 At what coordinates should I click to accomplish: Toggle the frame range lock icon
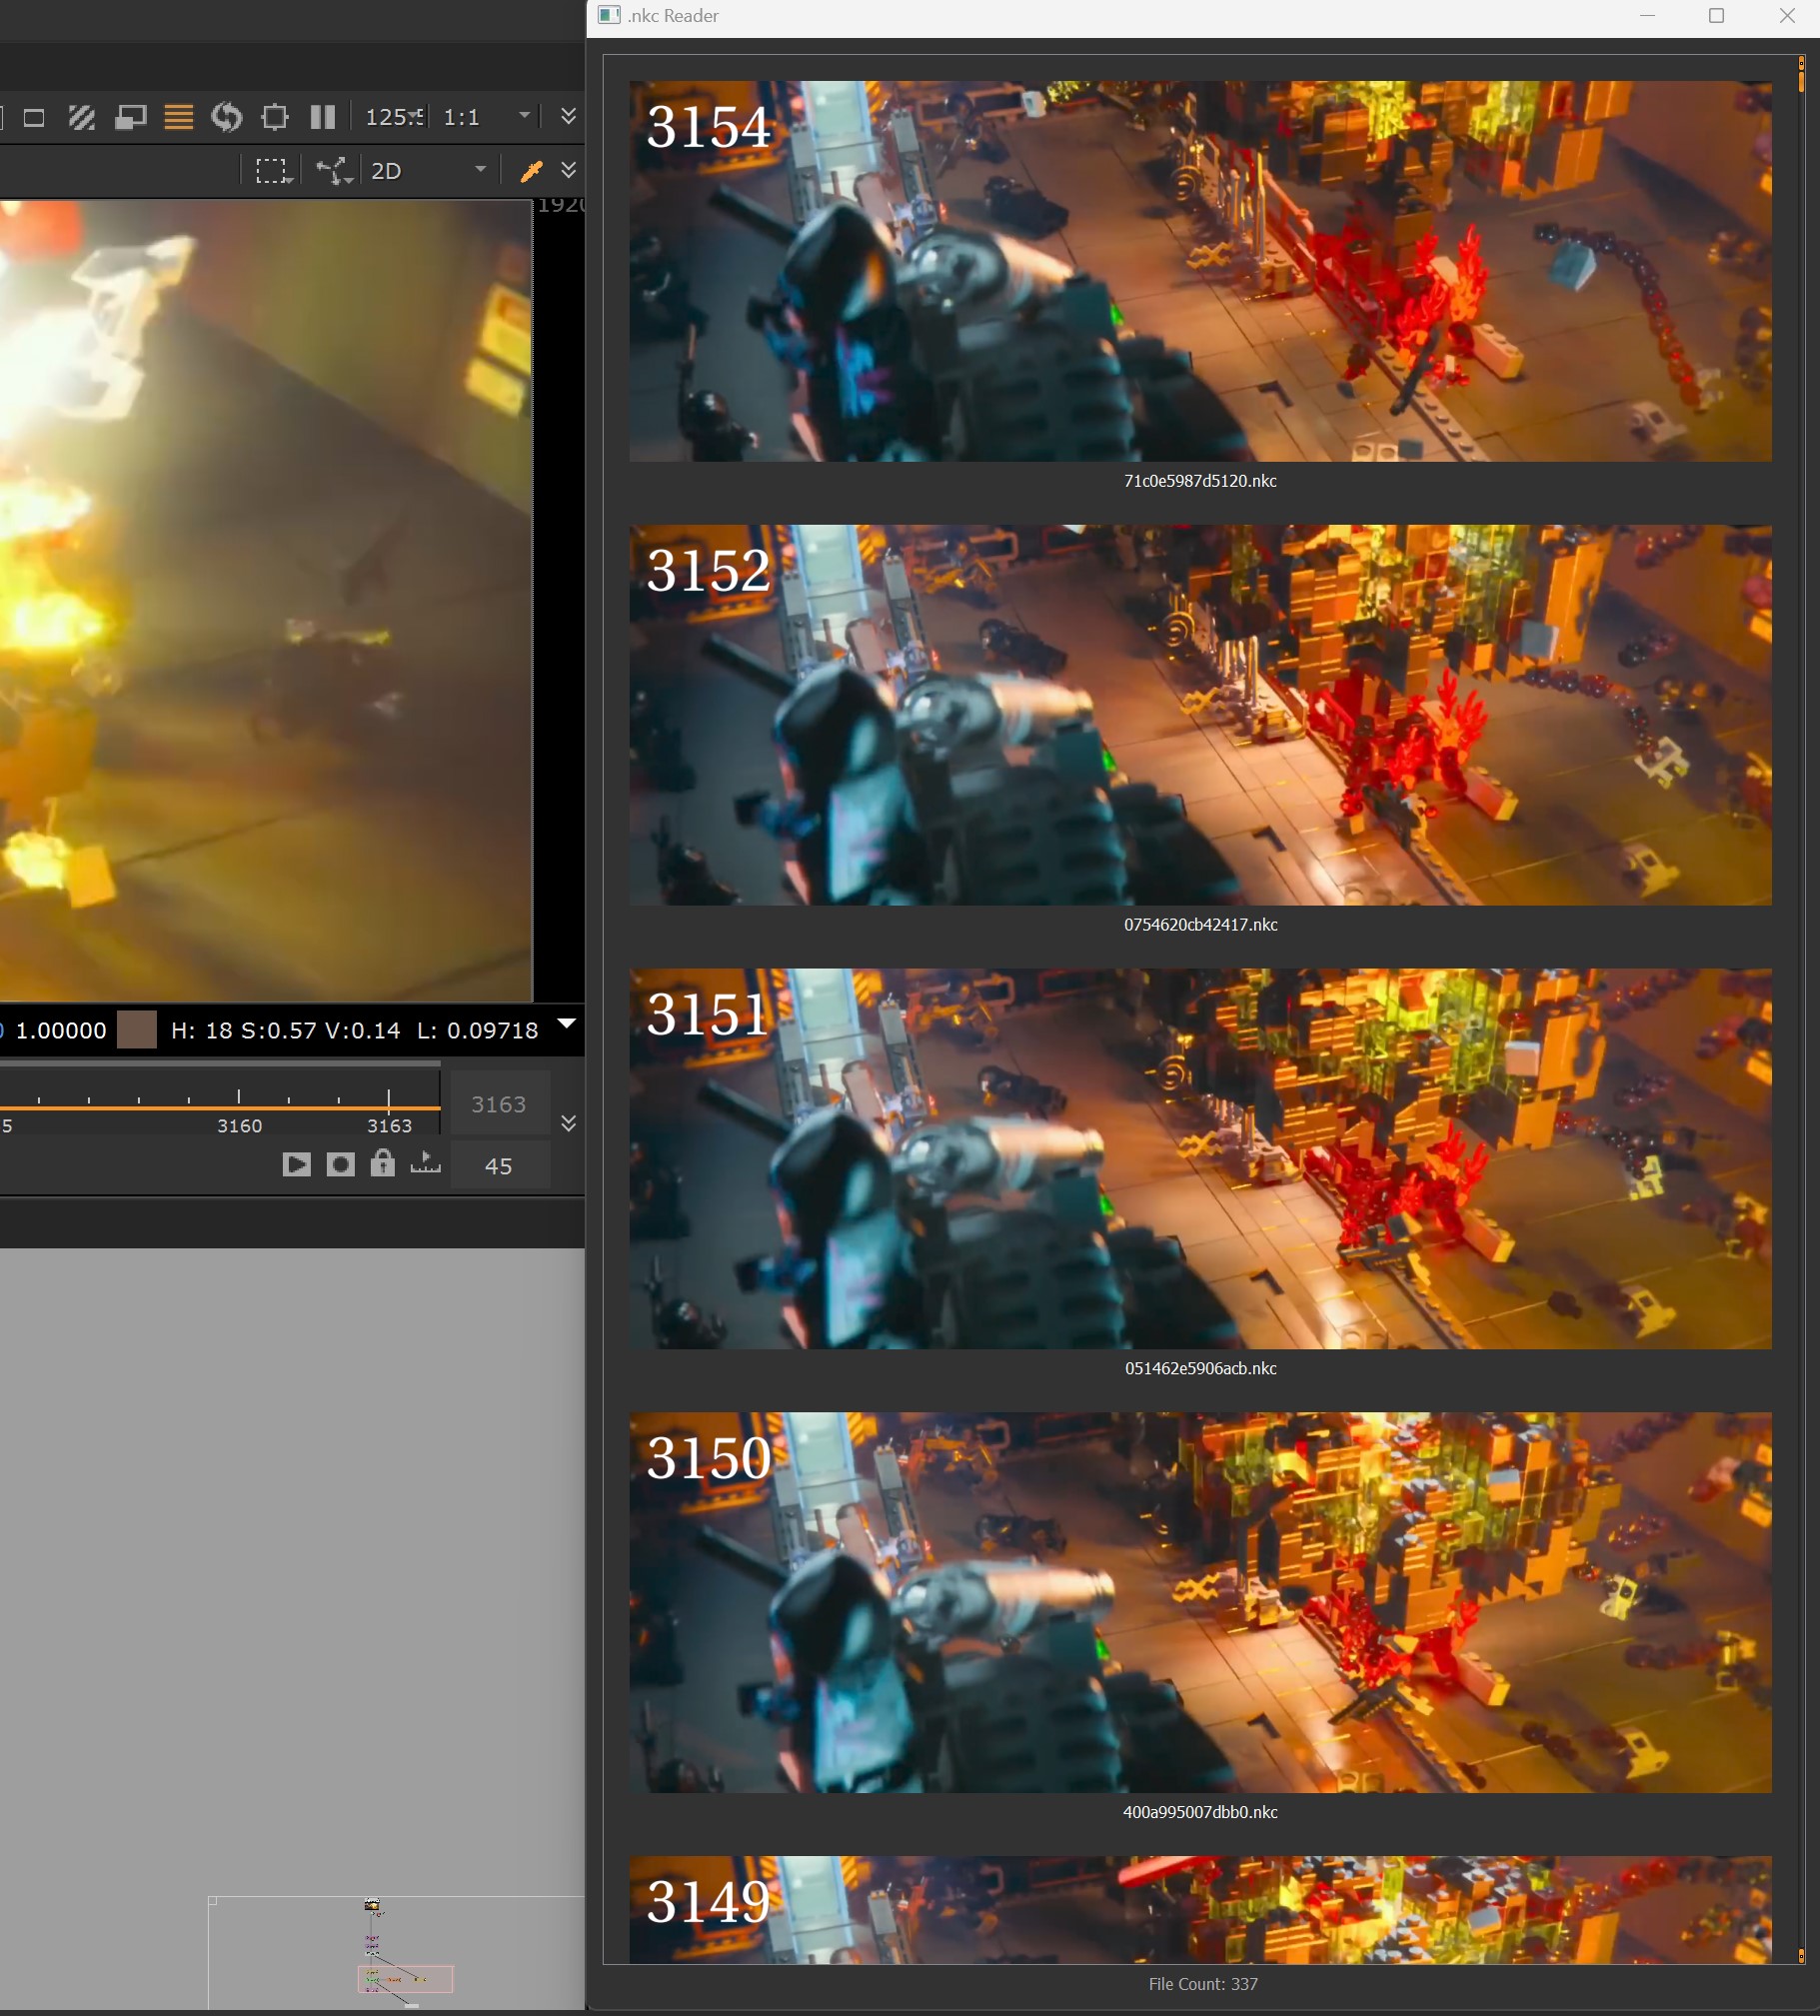(x=382, y=1164)
